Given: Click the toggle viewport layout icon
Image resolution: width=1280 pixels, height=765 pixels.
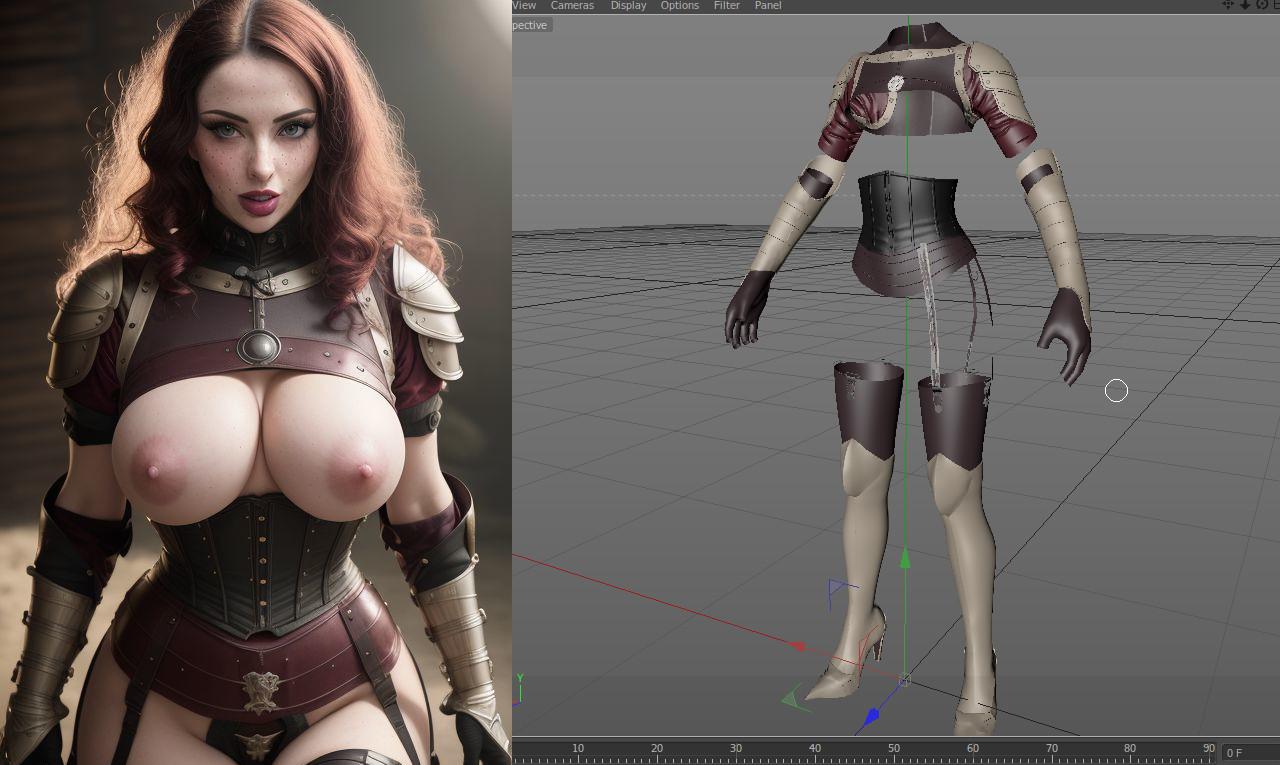Looking at the screenshot, I should coord(1276,5).
